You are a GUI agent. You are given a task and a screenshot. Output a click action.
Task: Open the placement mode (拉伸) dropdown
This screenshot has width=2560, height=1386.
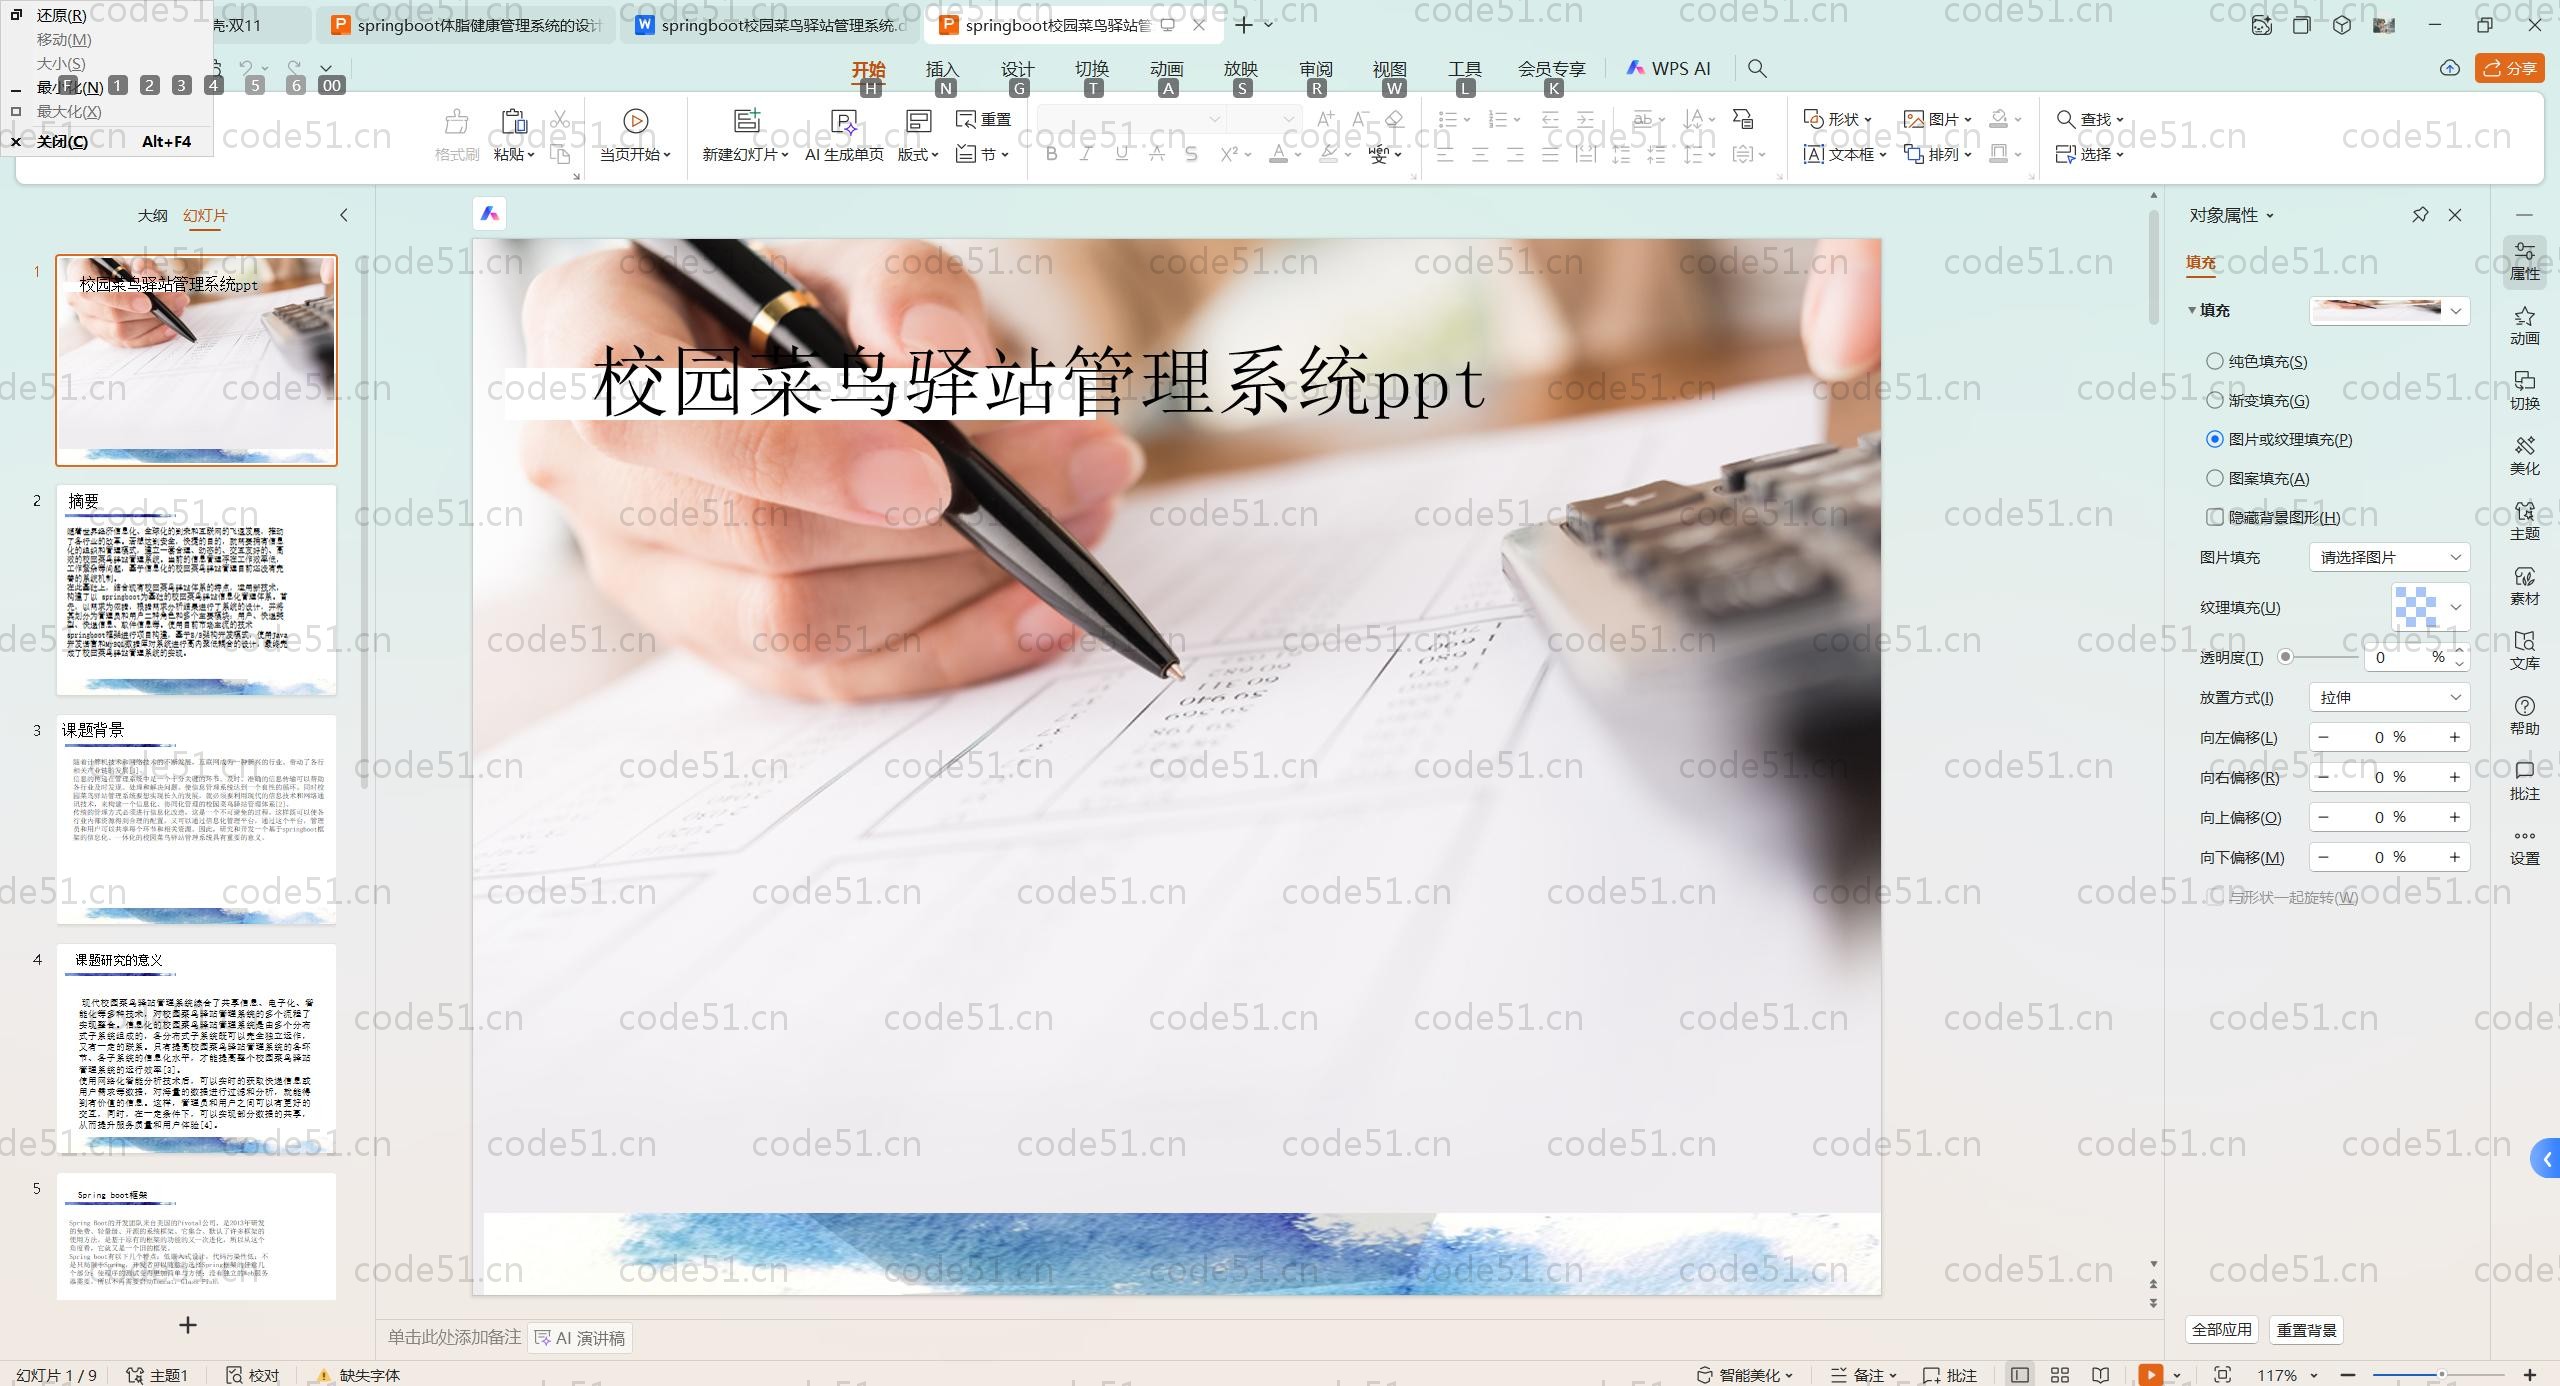click(2388, 697)
